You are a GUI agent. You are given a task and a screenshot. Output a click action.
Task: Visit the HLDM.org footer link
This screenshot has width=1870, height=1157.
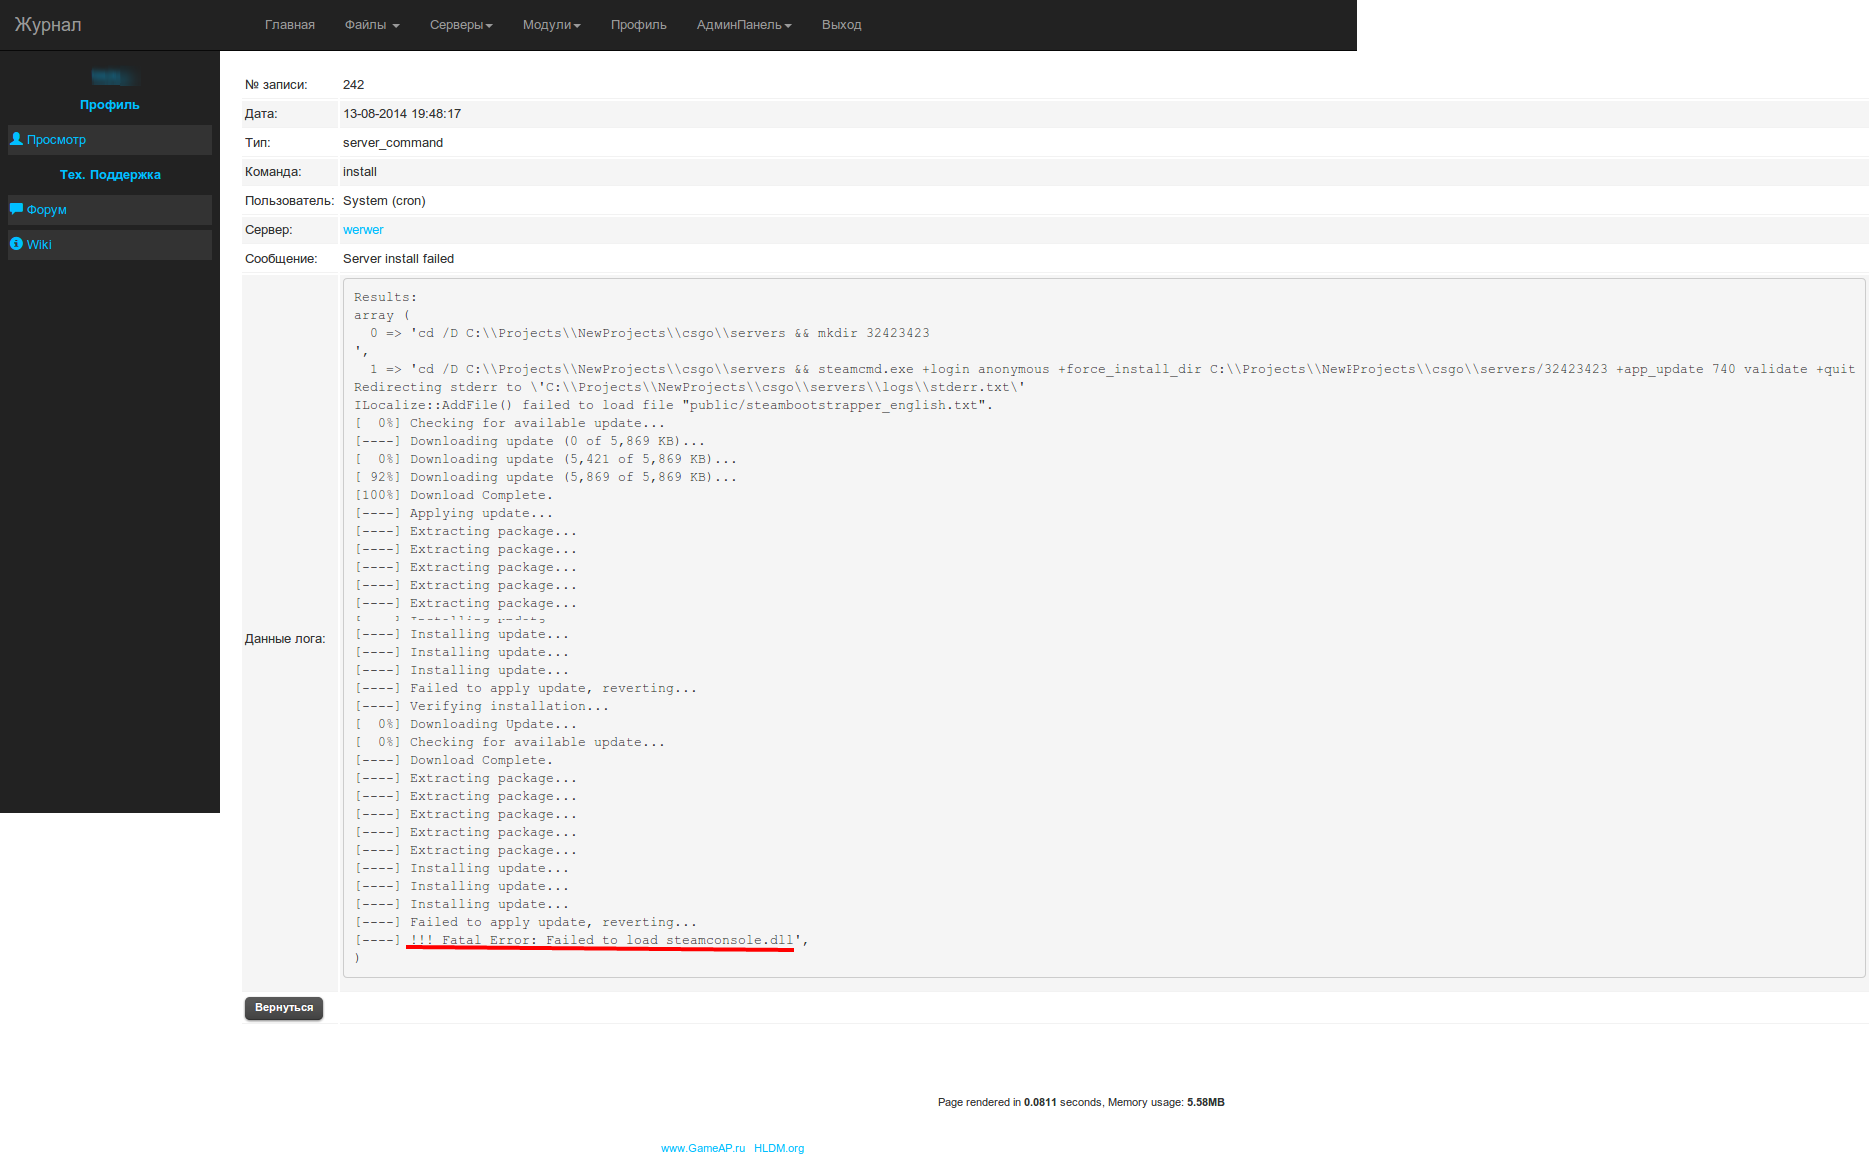[779, 1148]
